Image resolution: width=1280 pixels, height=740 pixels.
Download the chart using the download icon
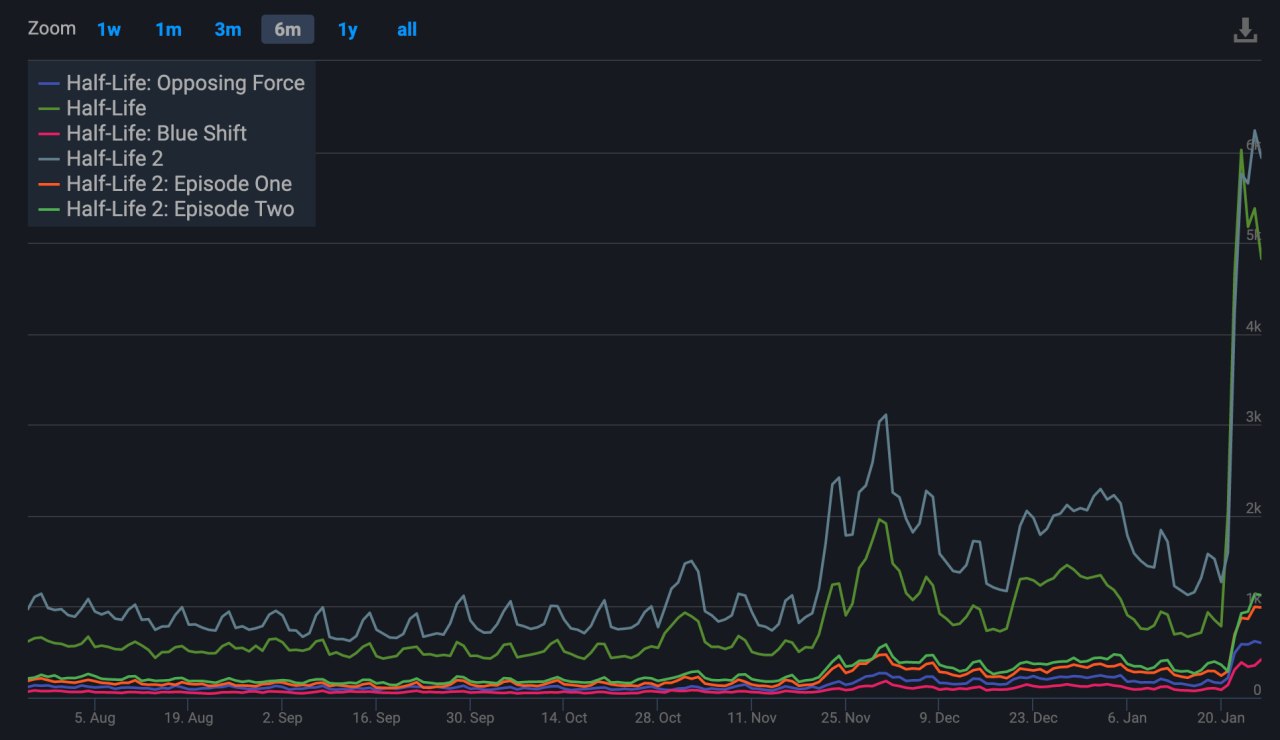click(1245, 30)
